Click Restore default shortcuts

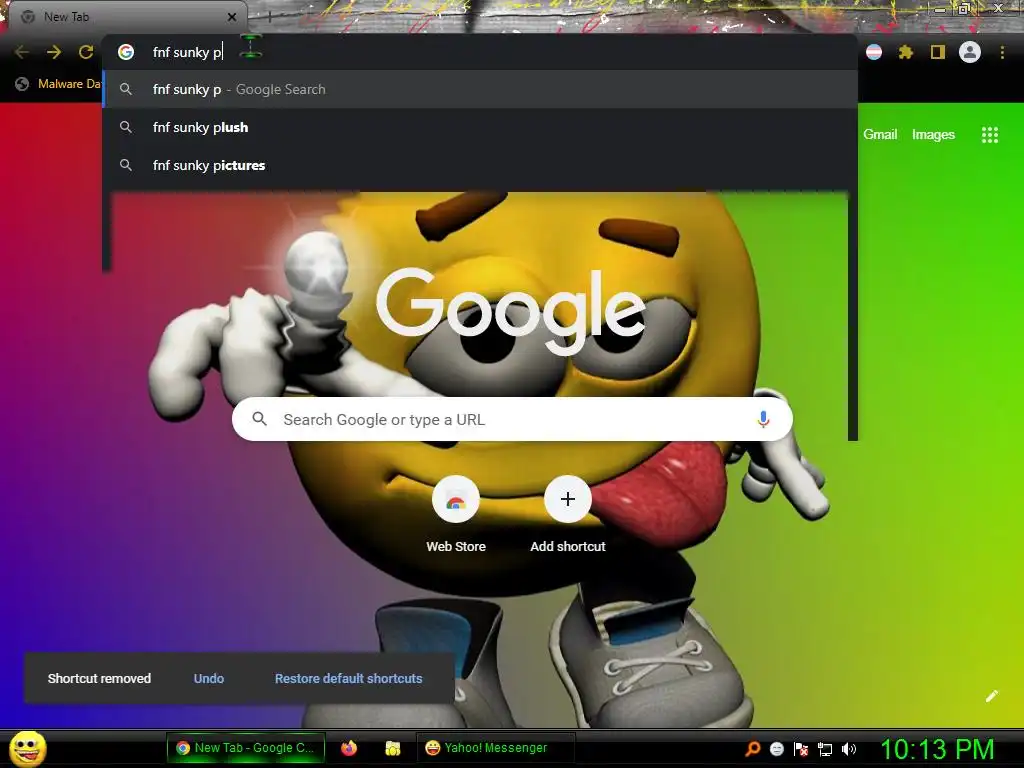pos(349,679)
